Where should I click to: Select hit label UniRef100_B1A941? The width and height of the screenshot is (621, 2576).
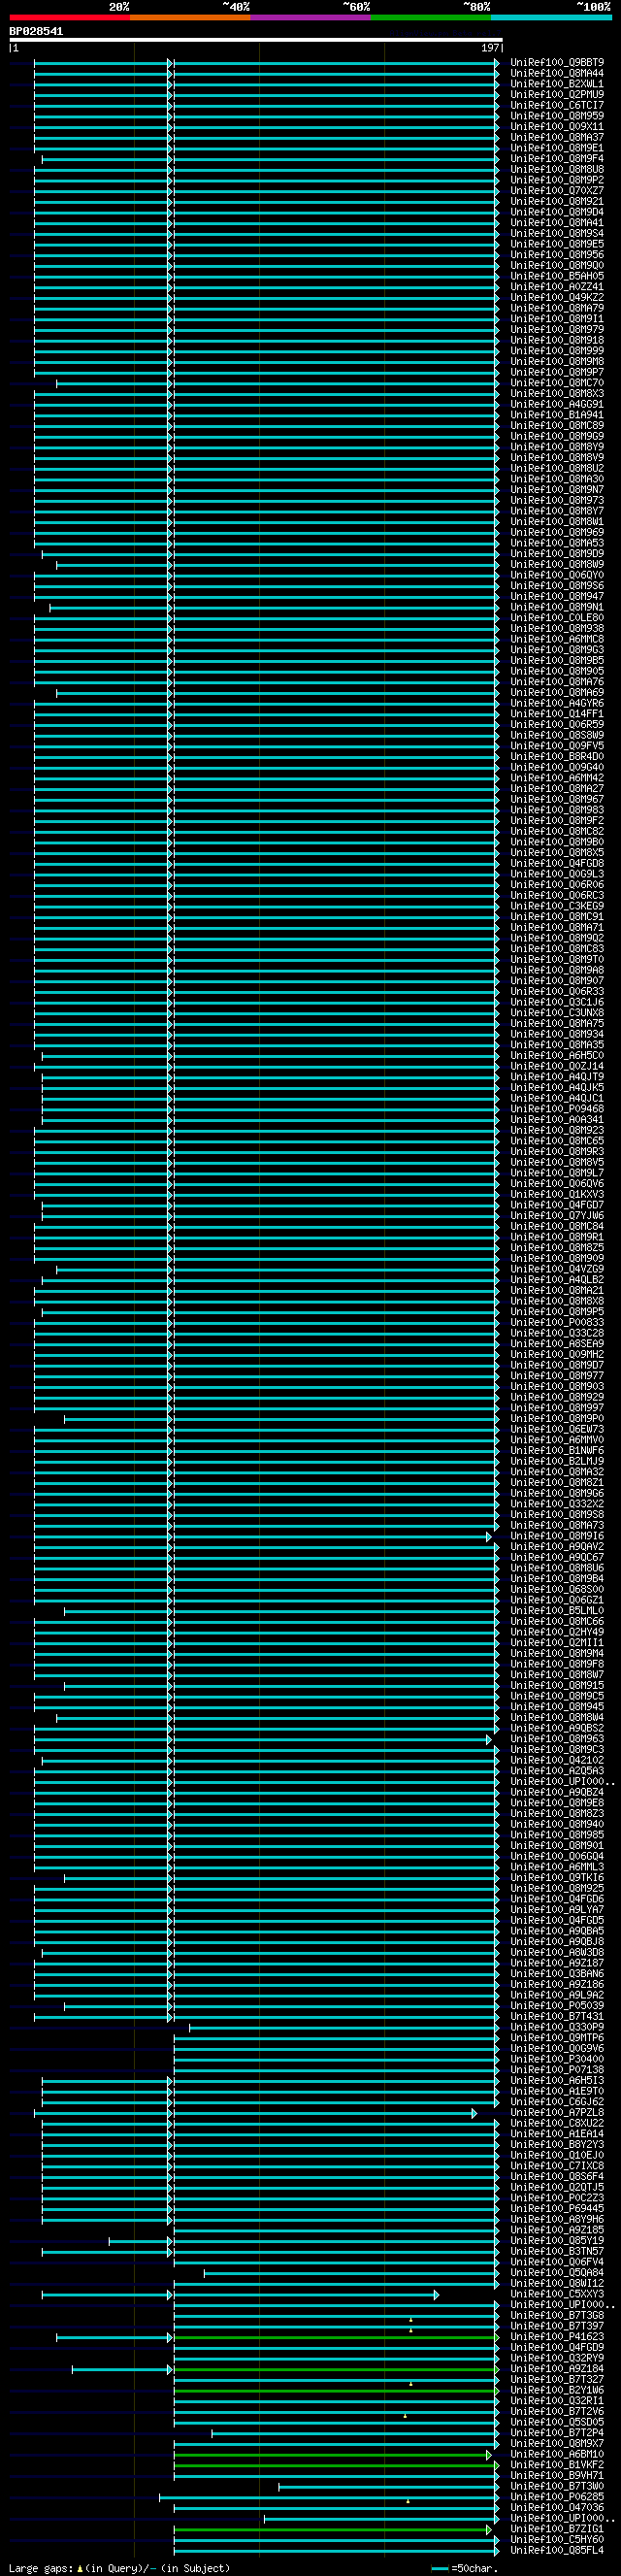[x=557, y=415]
